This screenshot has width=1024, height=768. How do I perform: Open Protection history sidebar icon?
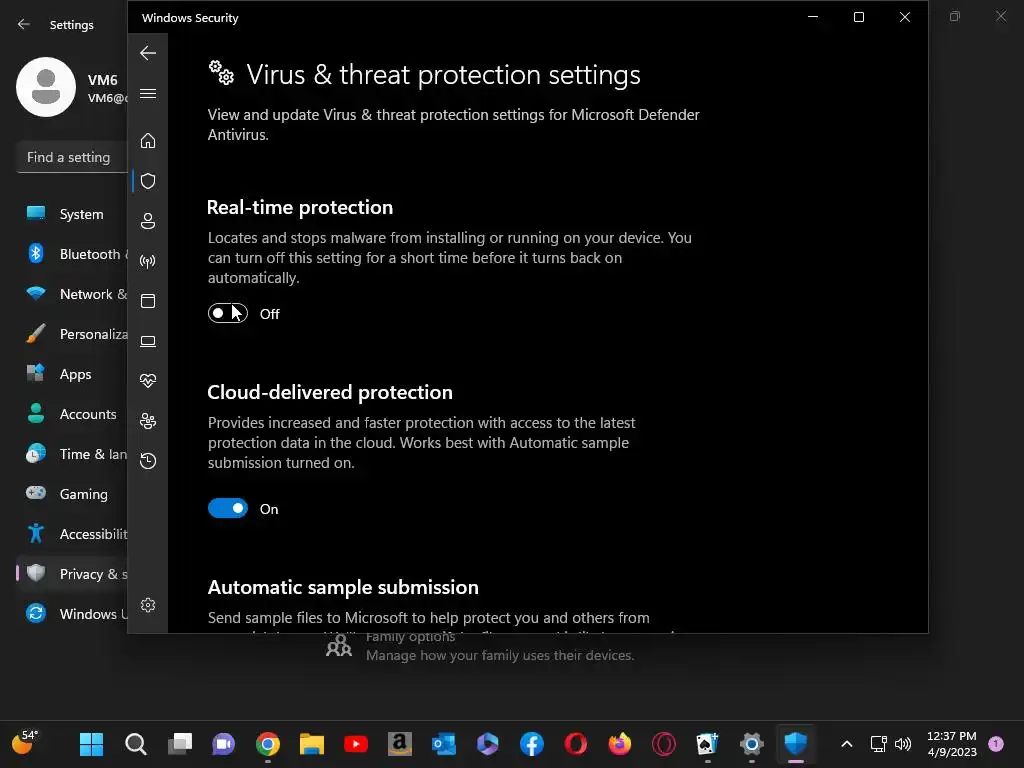coord(148,461)
